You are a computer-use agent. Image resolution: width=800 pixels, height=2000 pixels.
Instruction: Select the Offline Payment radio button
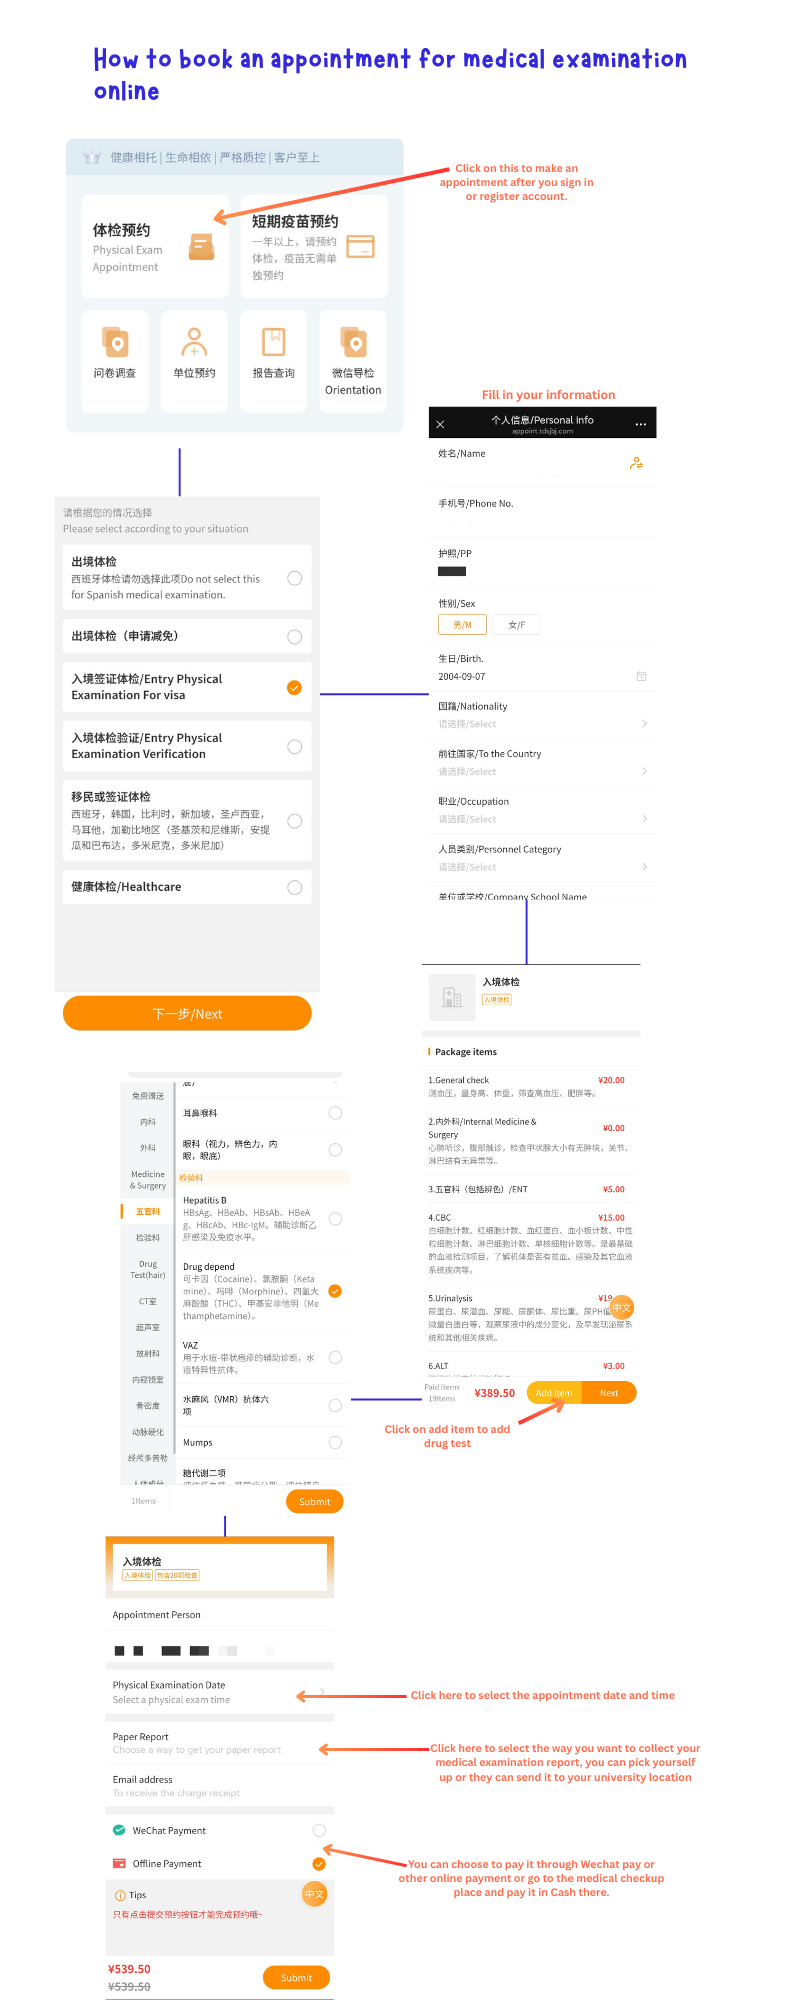coord(319,1864)
